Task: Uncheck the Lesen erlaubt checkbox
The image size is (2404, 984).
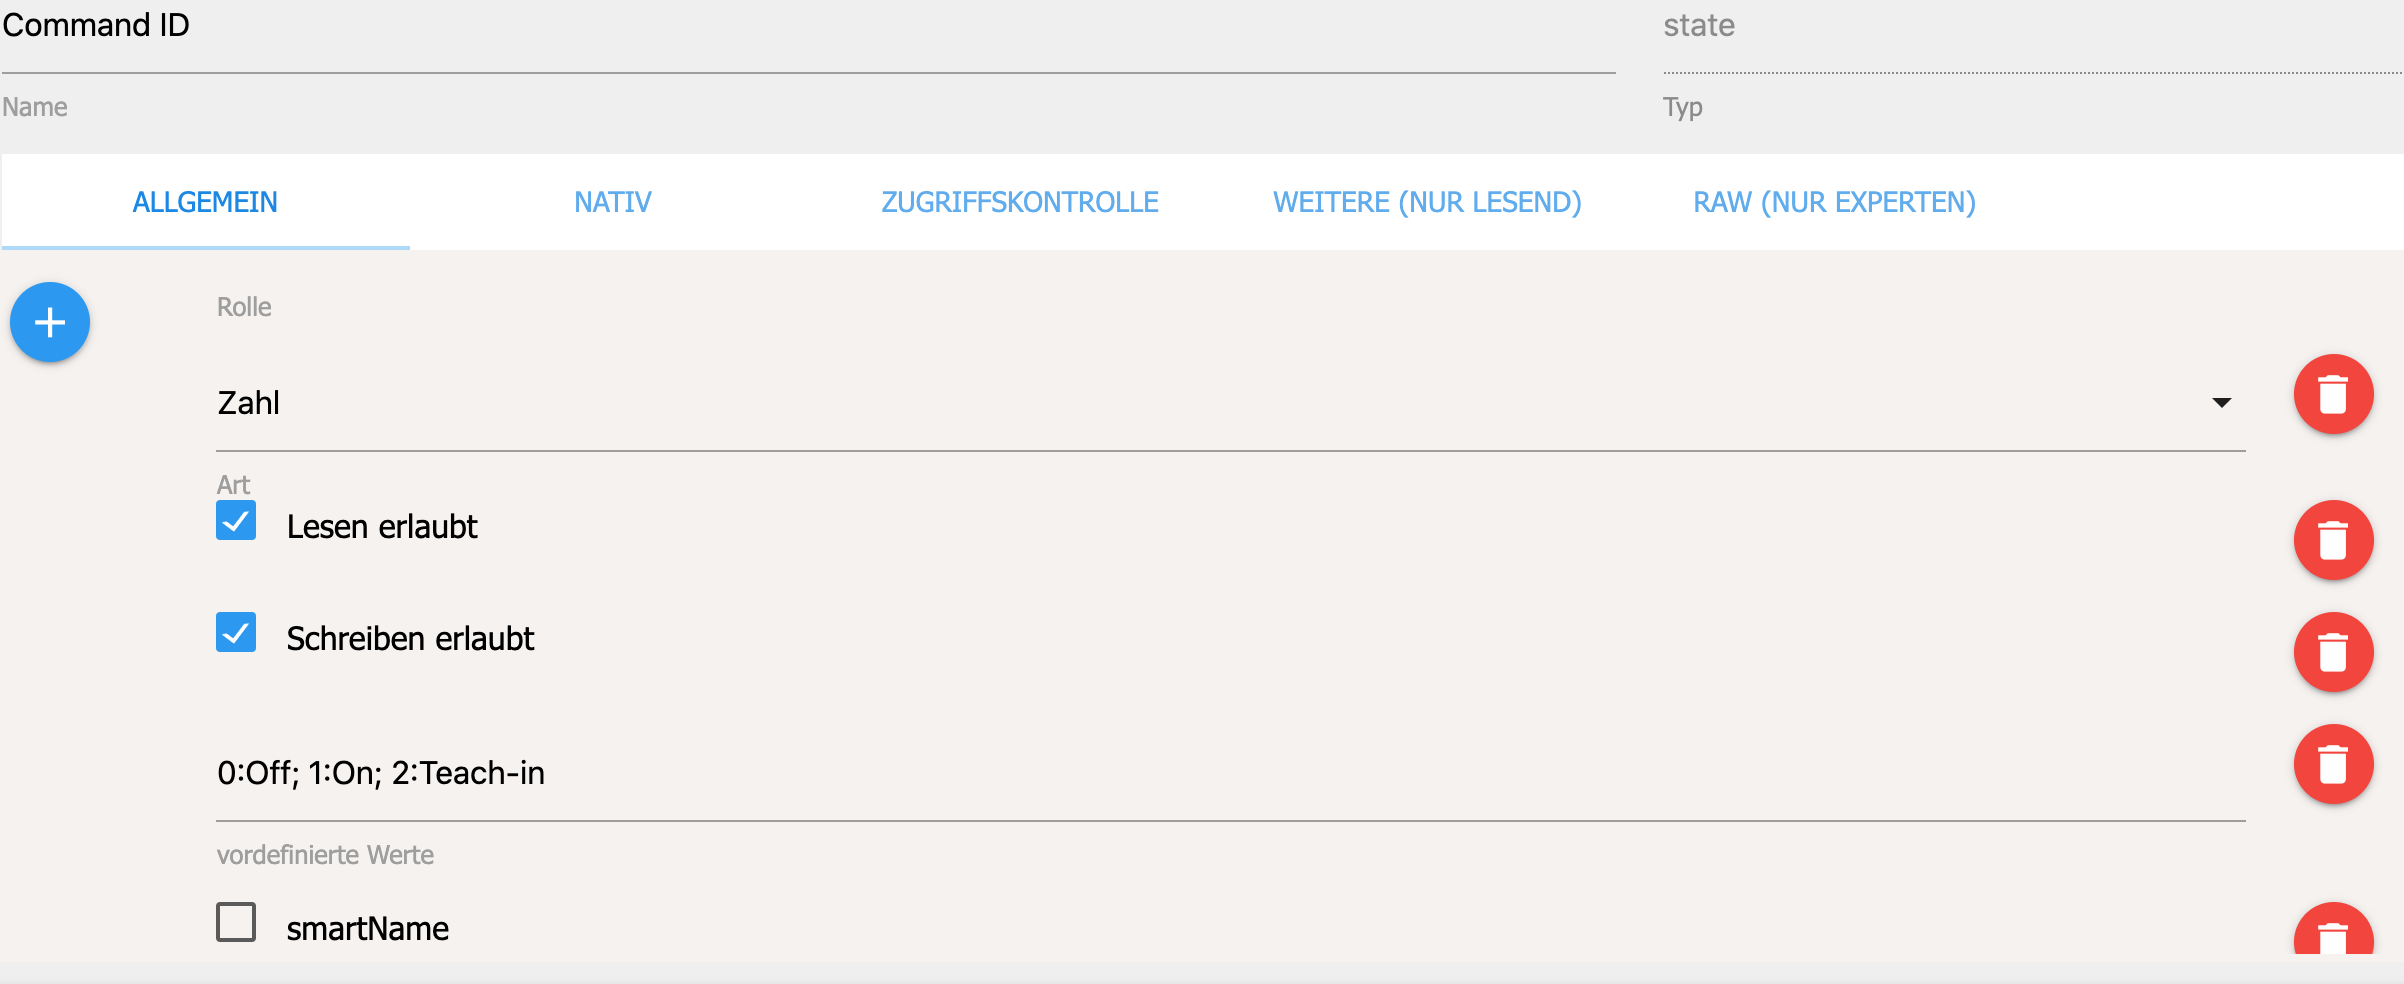Action: point(236,520)
